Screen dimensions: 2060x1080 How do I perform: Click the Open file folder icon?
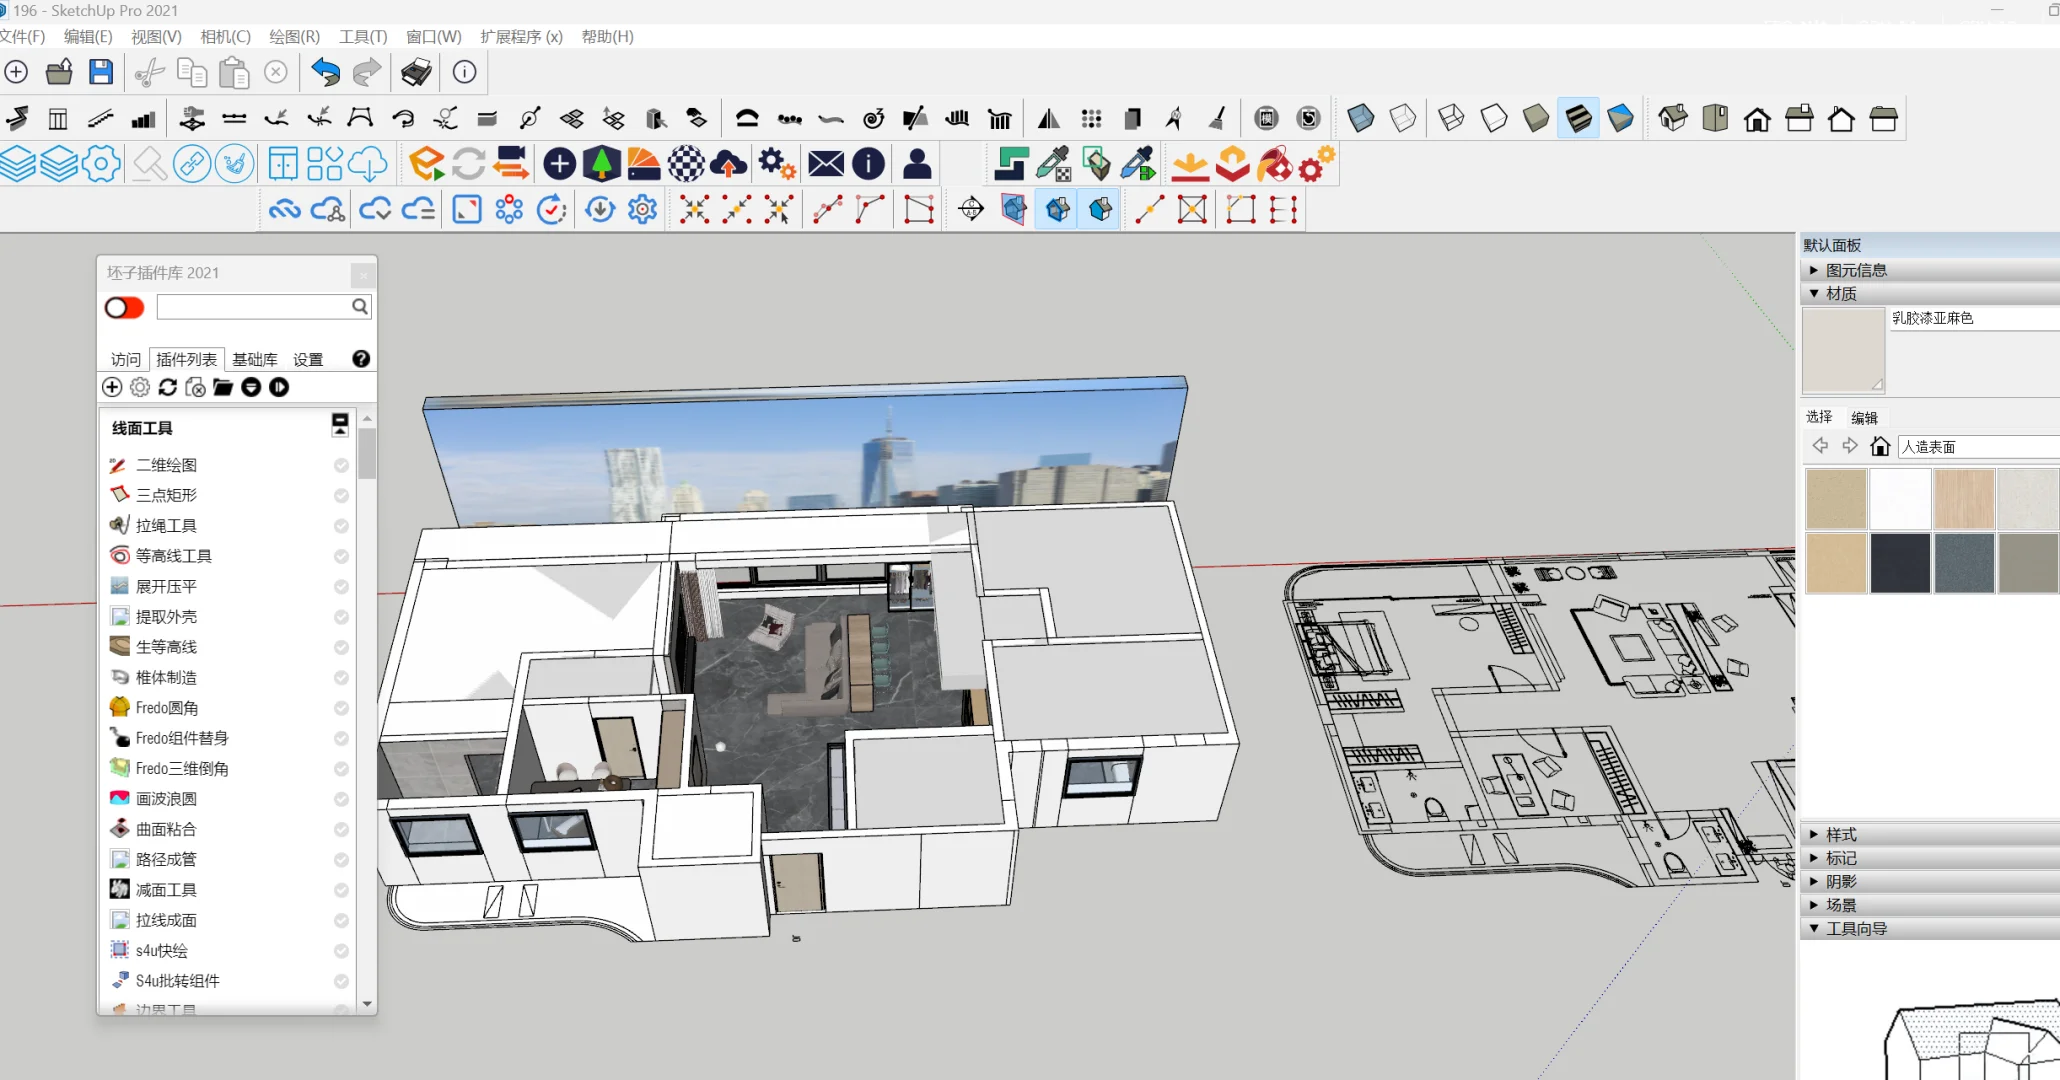point(59,72)
